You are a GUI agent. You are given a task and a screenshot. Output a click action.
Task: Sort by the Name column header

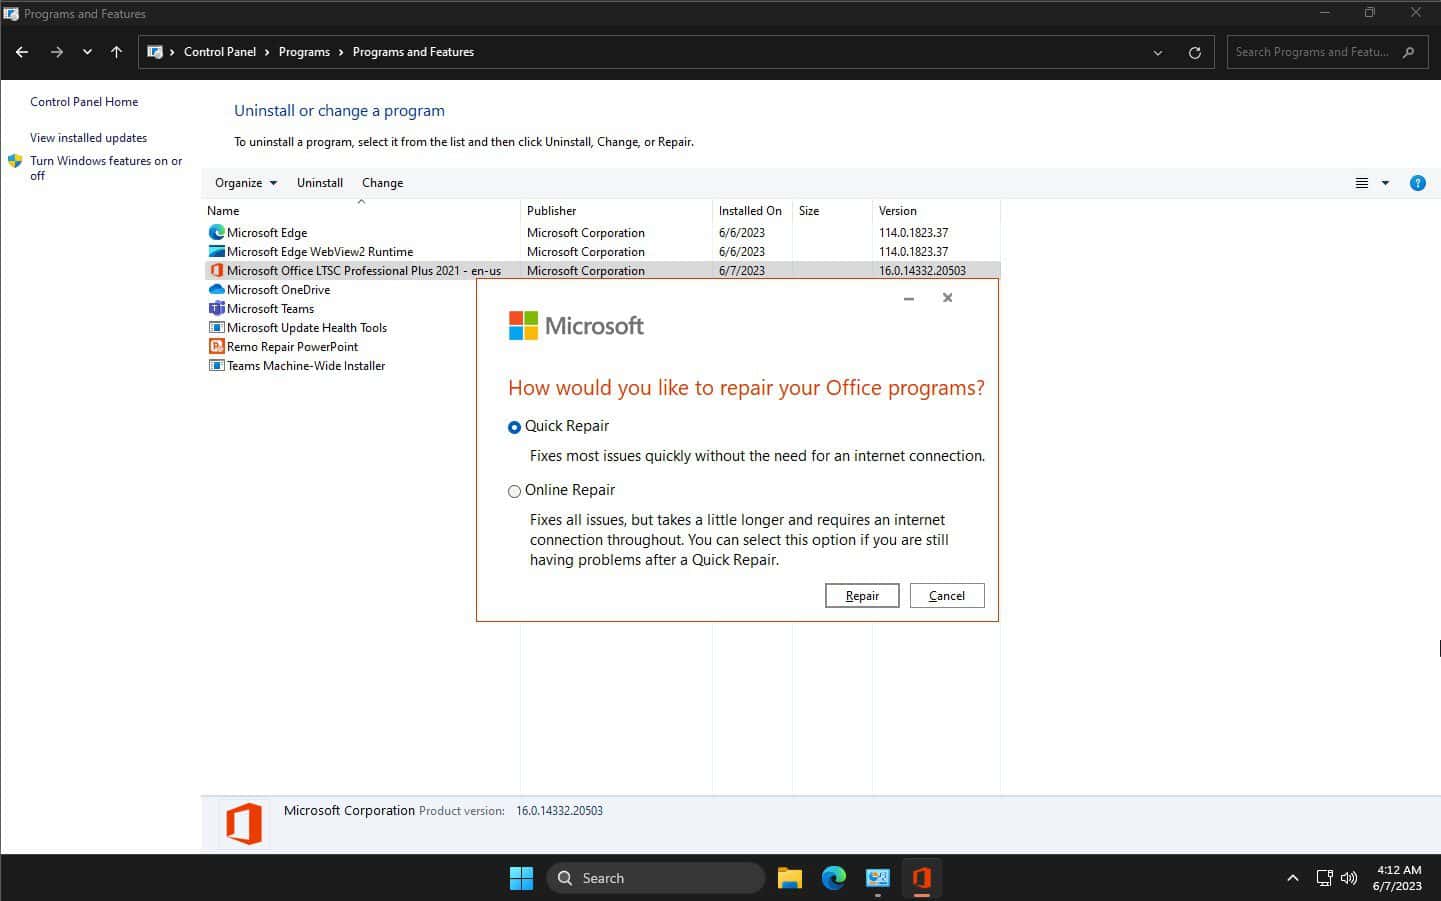coord(361,211)
